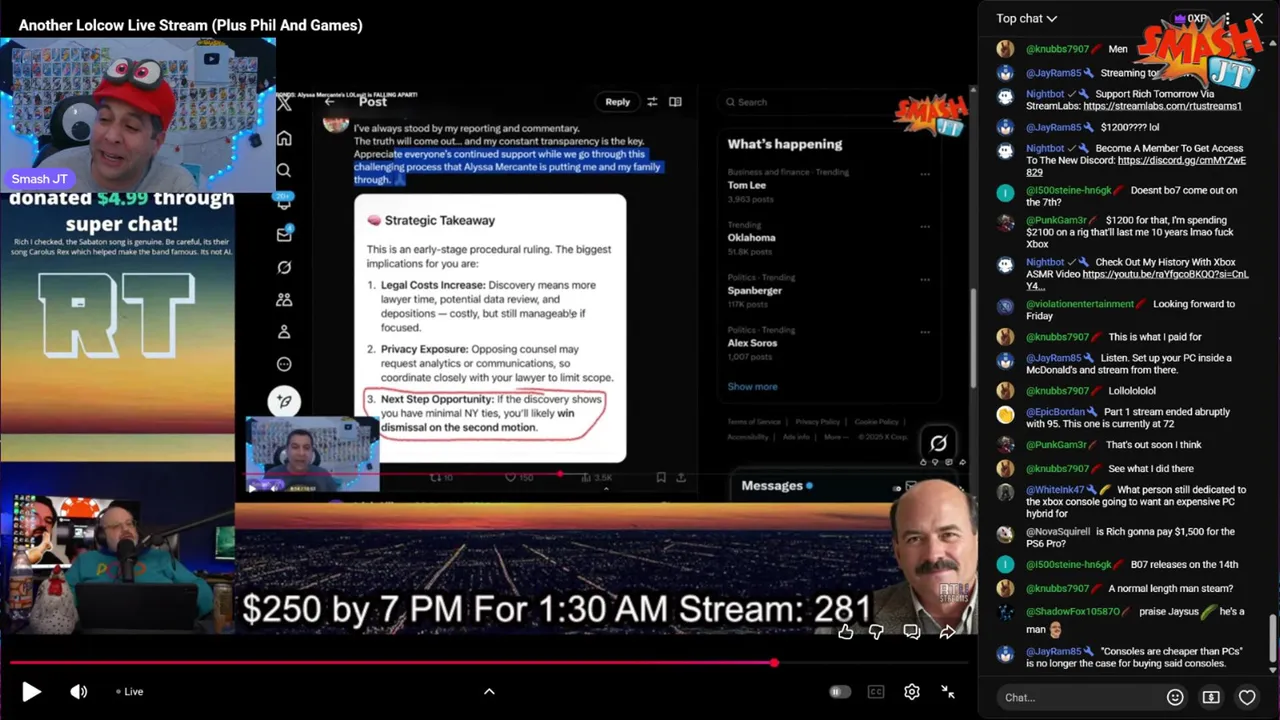Click Profile person icon in X sidebar
Image resolution: width=1280 pixels, height=720 pixels.
point(284,332)
